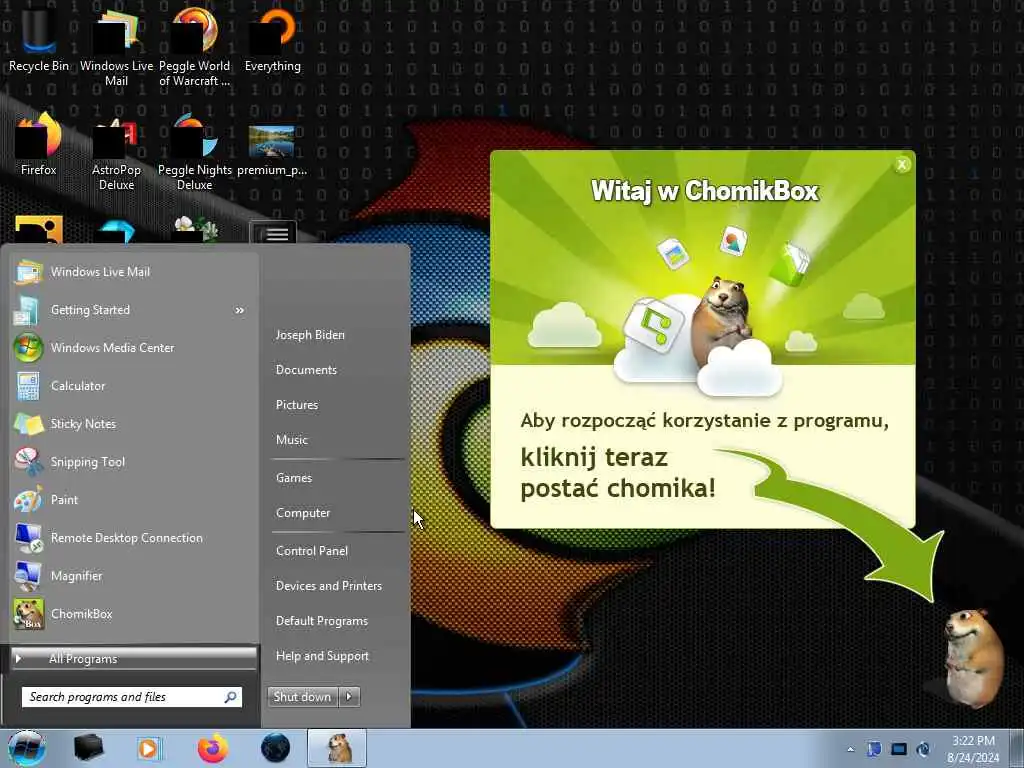Click the Getting Started icon in Start menu
The width and height of the screenshot is (1024, 768).
pyautogui.click(x=28, y=310)
